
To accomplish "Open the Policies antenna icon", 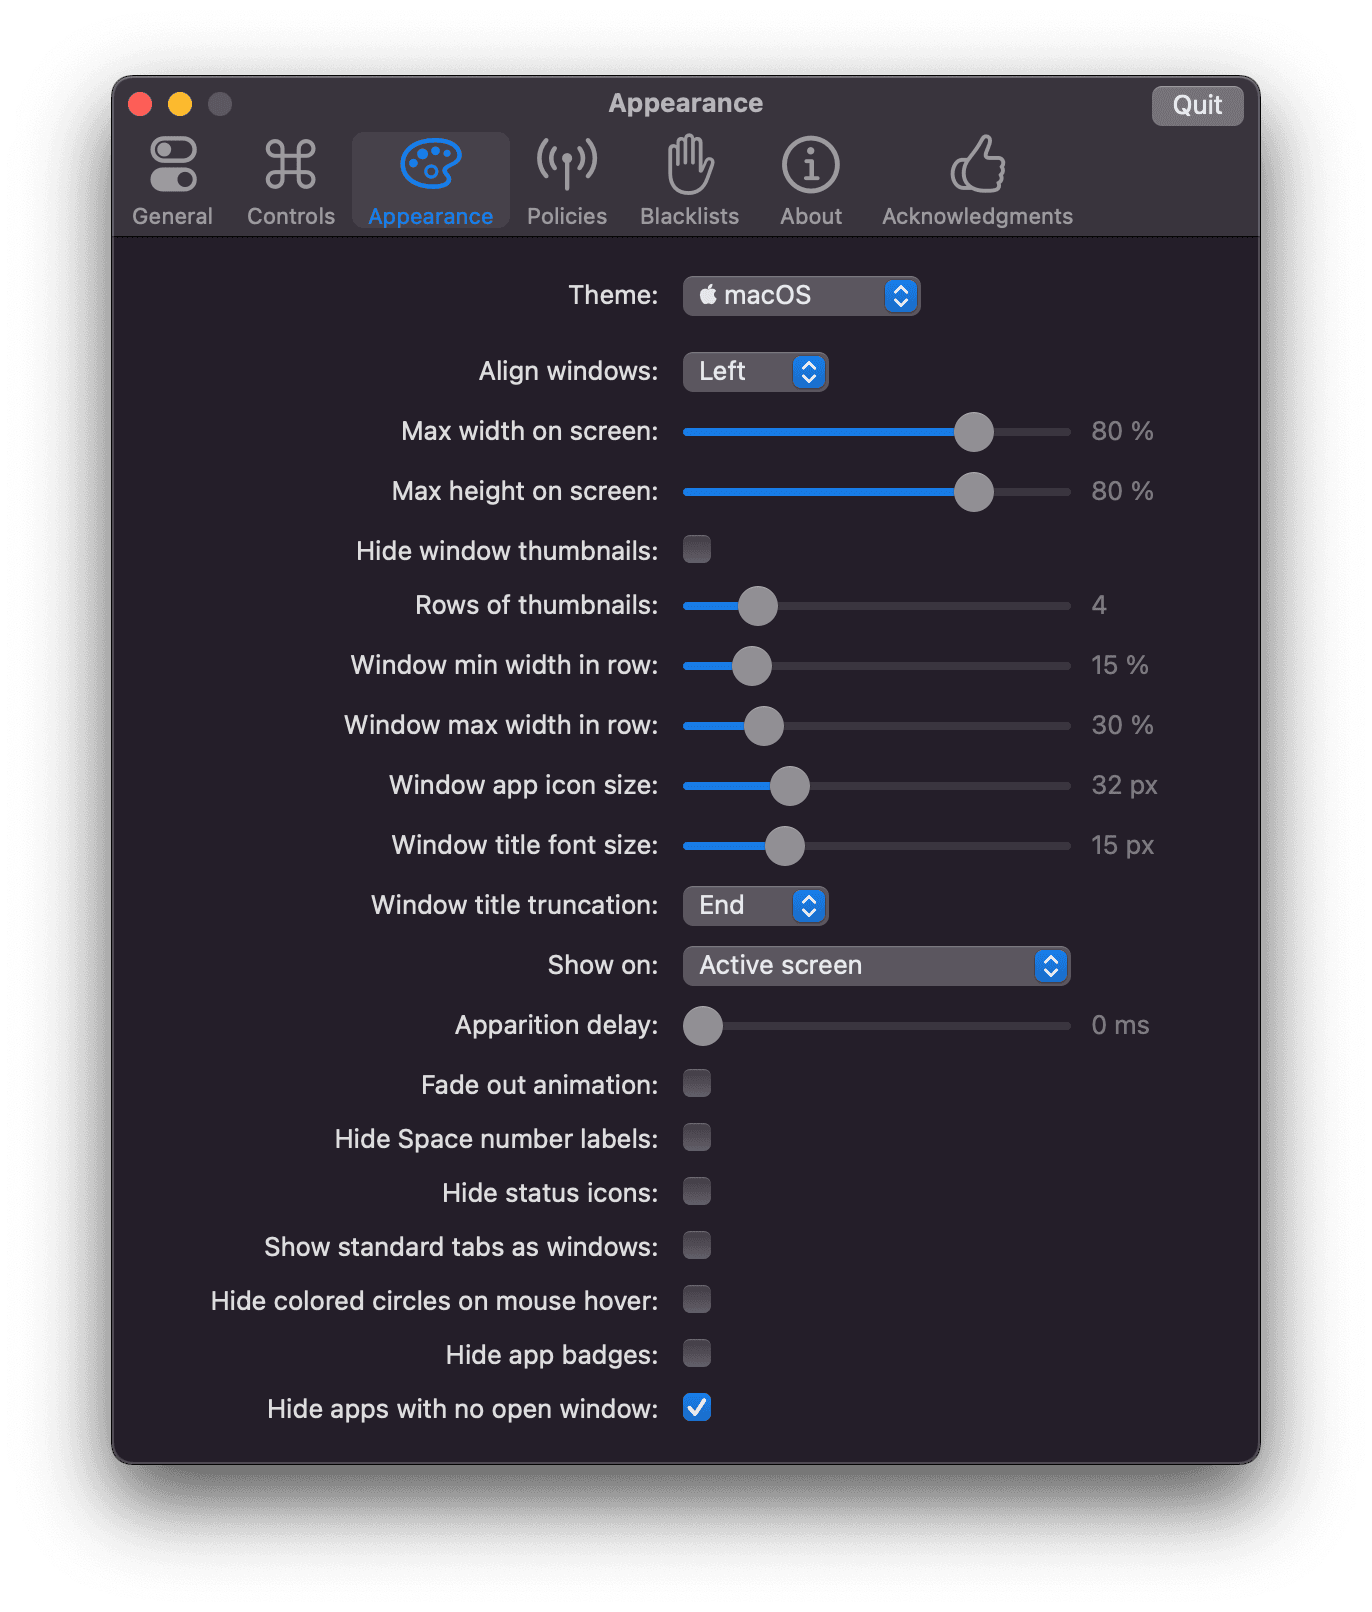I will [x=567, y=165].
